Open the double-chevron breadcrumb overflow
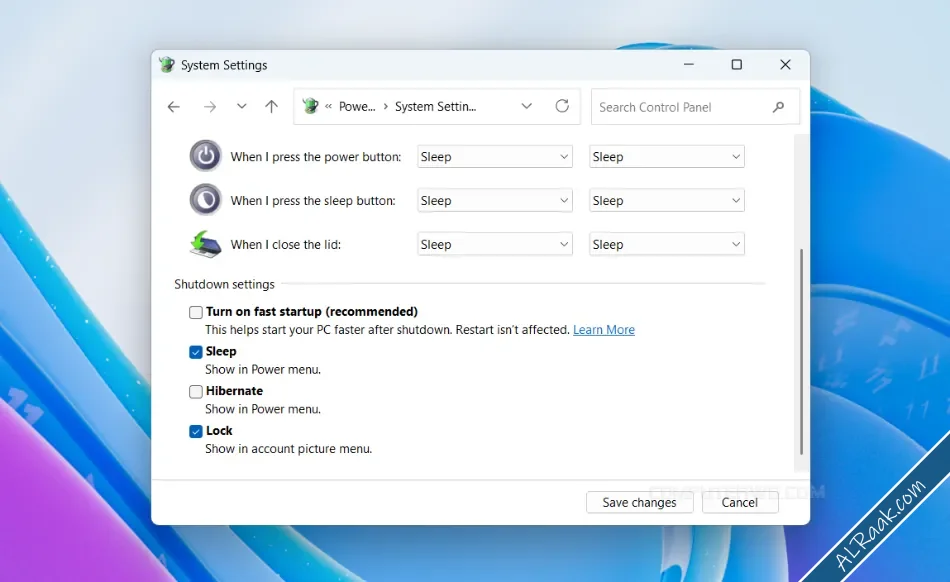Image resolution: width=950 pixels, height=582 pixels. [328, 107]
